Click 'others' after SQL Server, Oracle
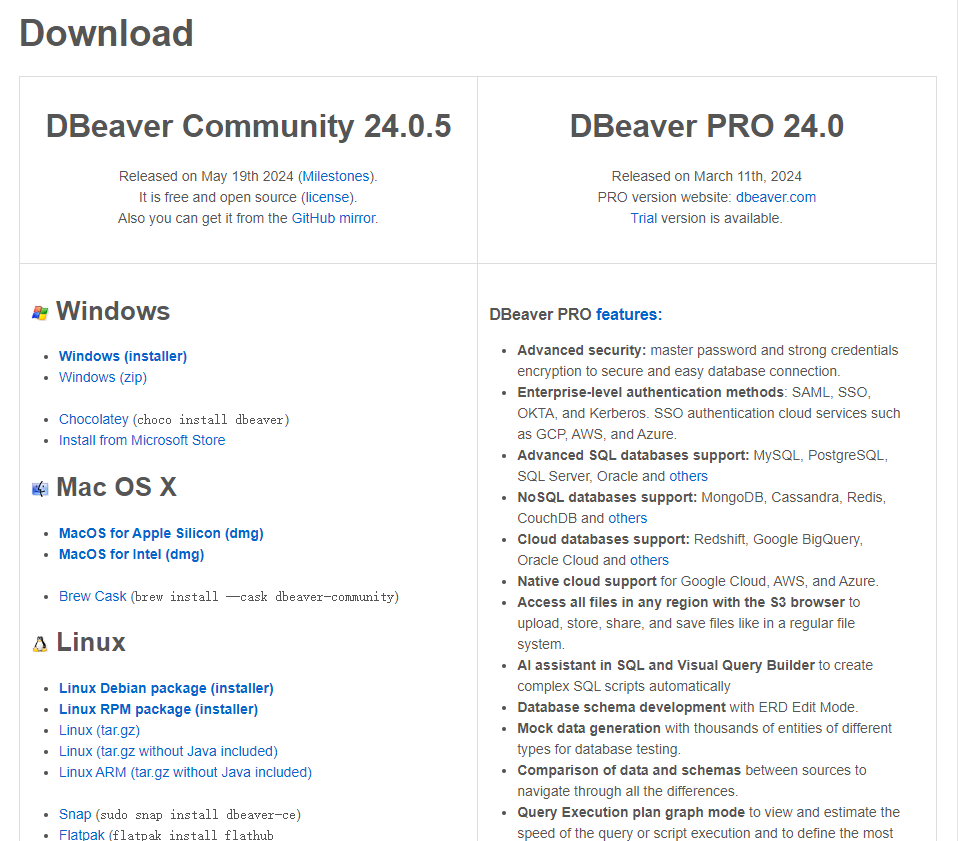958x841 pixels. point(689,476)
